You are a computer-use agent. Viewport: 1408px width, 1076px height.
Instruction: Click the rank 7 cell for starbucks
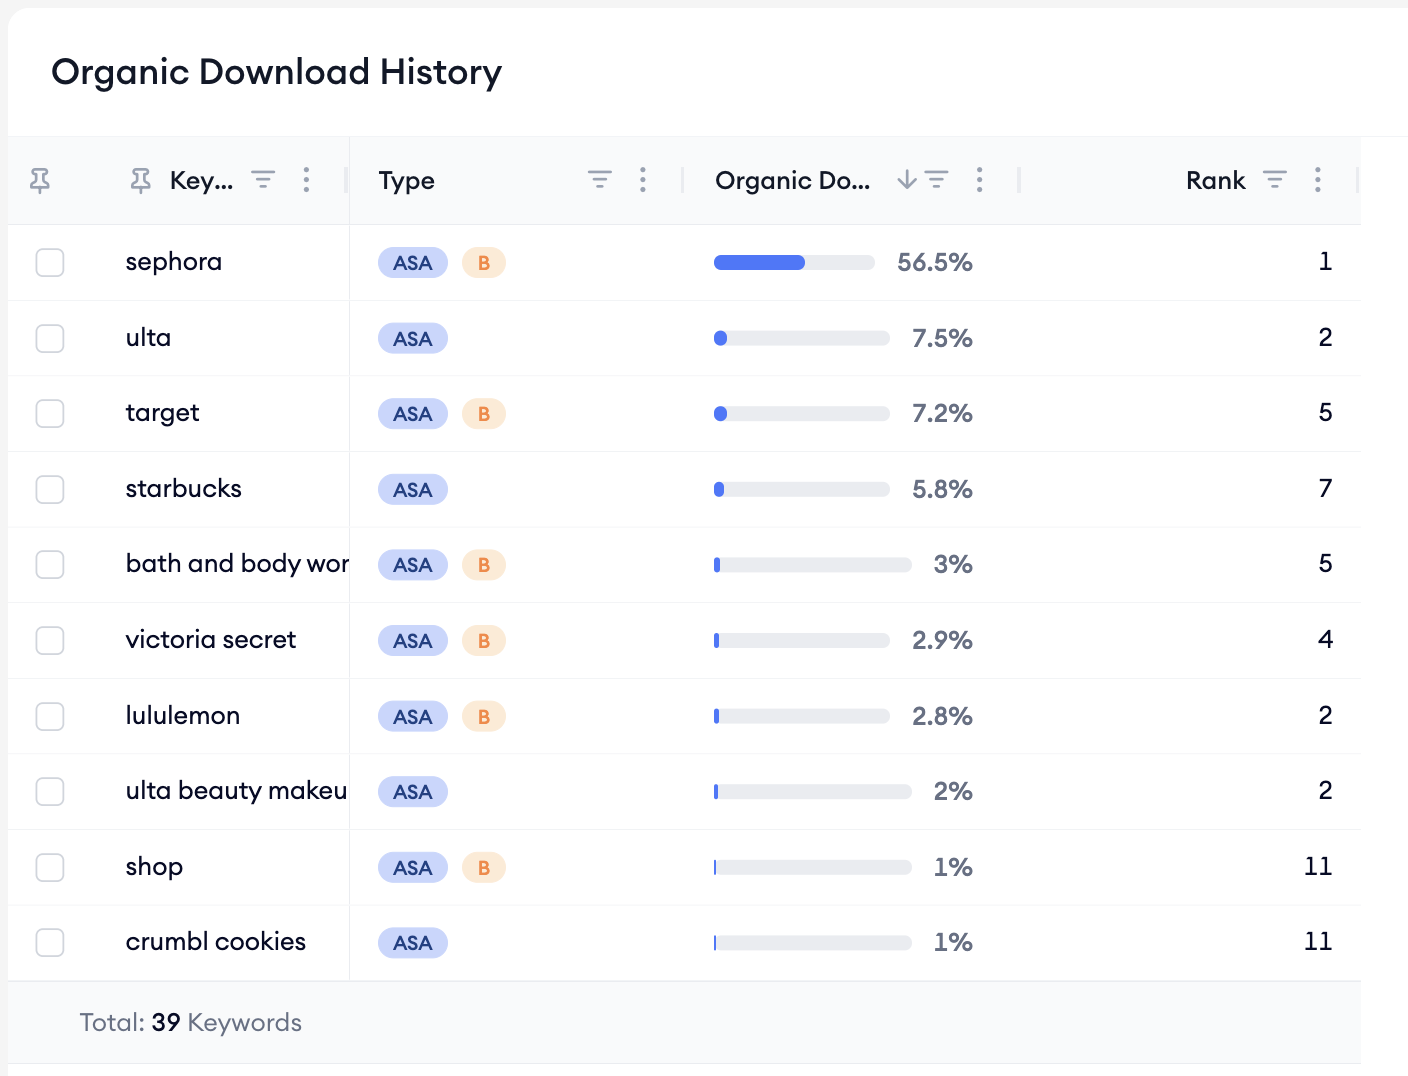pyautogui.click(x=1325, y=488)
